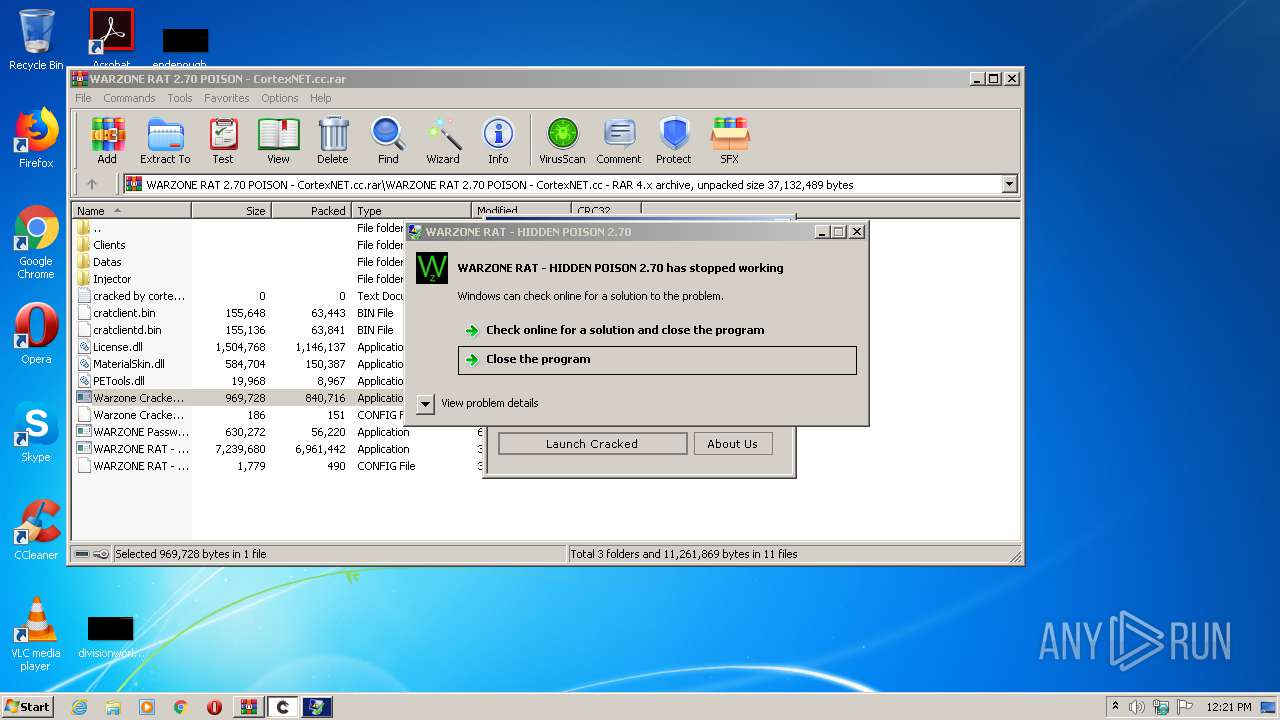The width and height of the screenshot is (1280, 720).
Task: Open Google Chrome desktop shortcut
Action: click(36, 243)
